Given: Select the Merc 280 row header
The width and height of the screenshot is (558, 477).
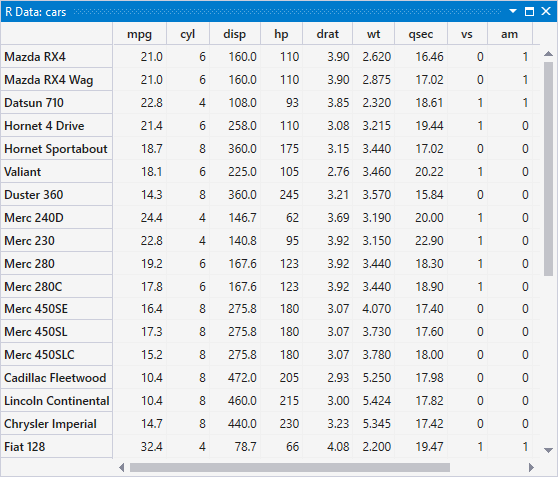Looking at the screenshot, I should (x=57, y=263).
